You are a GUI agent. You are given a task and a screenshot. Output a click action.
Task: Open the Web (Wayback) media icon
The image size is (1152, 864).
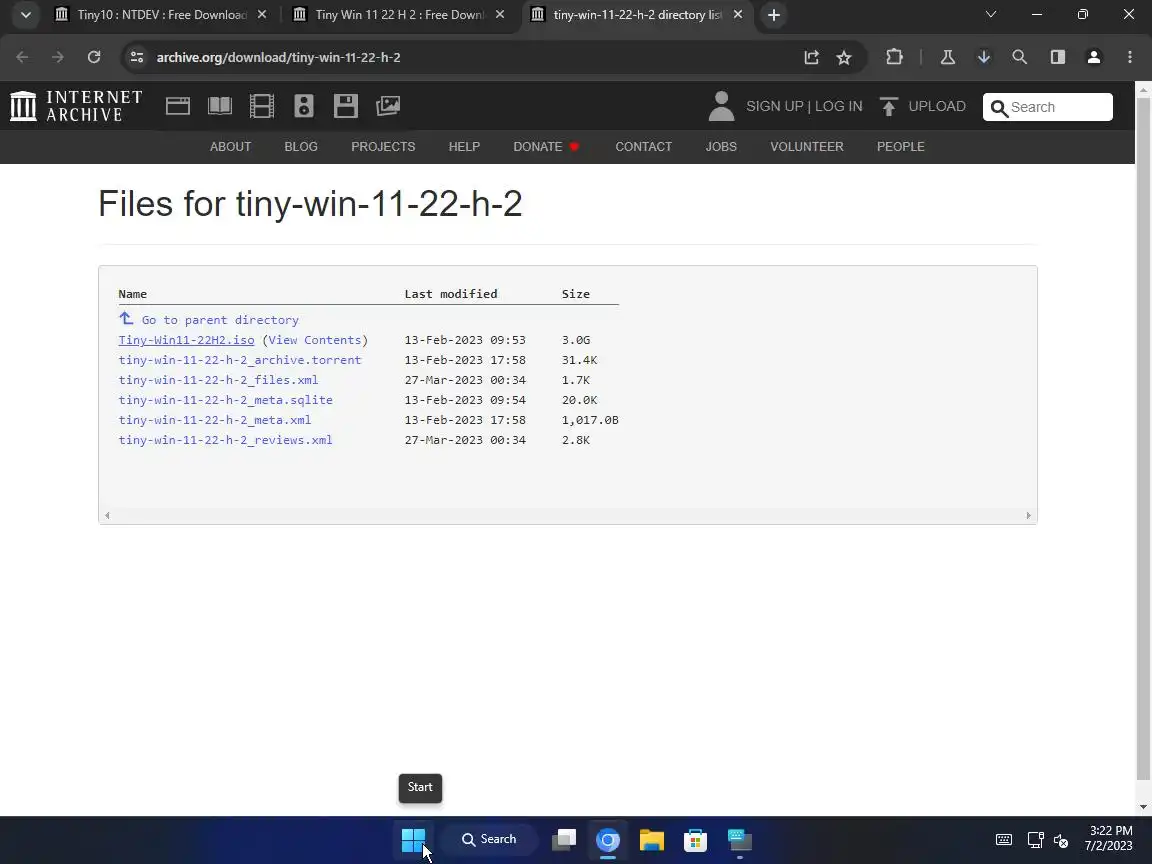pos(178,106)
